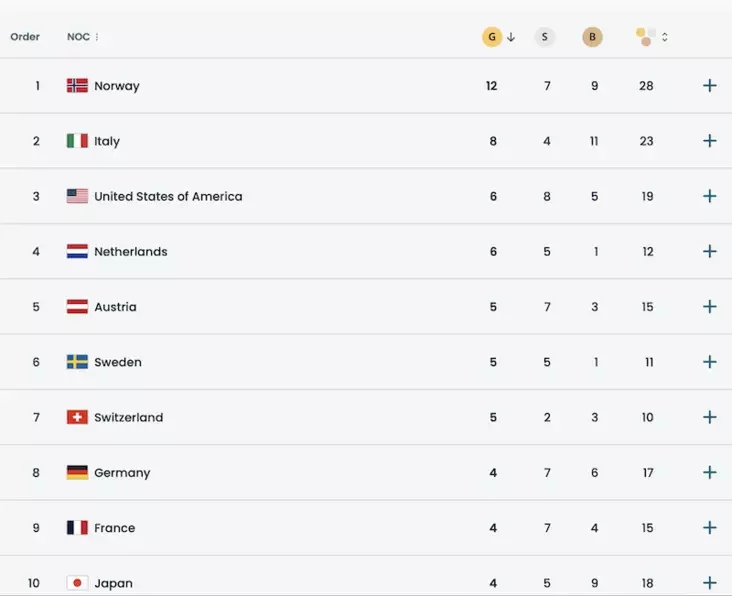Image resolution: width=732 pixels, height=596 pixels.
Task: Open the Austria country link
Action: (x=115, y=307)
